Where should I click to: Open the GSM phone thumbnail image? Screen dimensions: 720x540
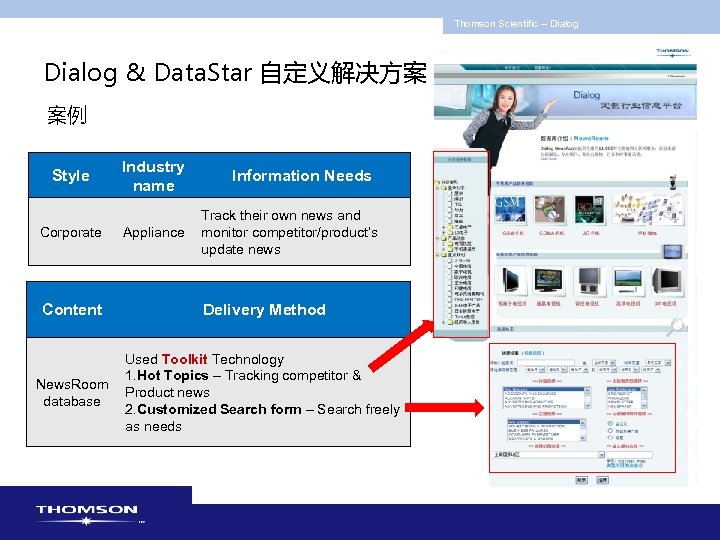pos(510,210)
